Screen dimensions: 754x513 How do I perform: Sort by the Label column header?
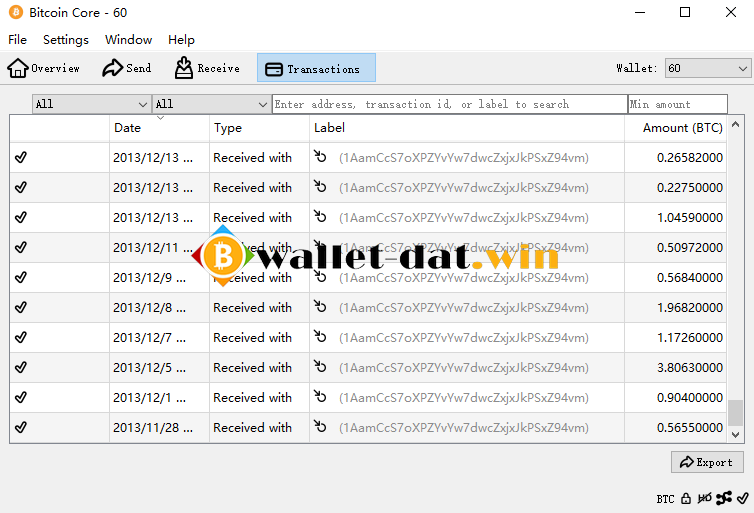(x=466, y=128)
